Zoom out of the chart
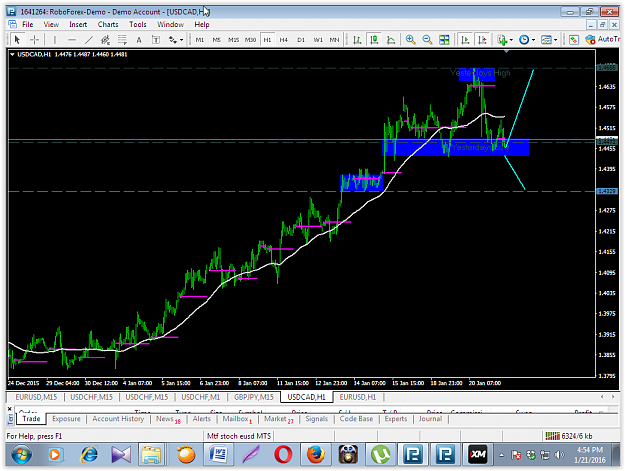This screenshot has width=625, height=471. point(427,39)
